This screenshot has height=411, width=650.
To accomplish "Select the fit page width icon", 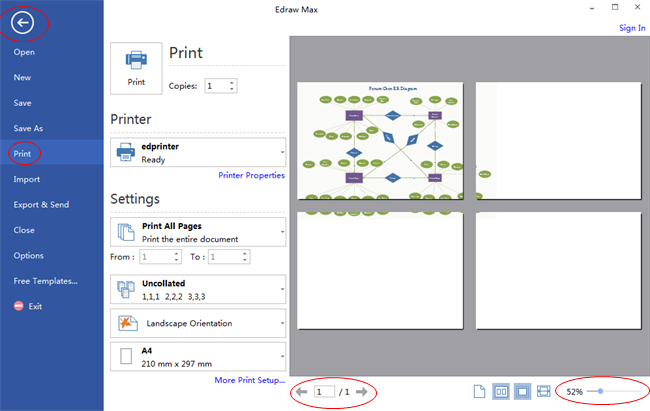I will (544, 391).
